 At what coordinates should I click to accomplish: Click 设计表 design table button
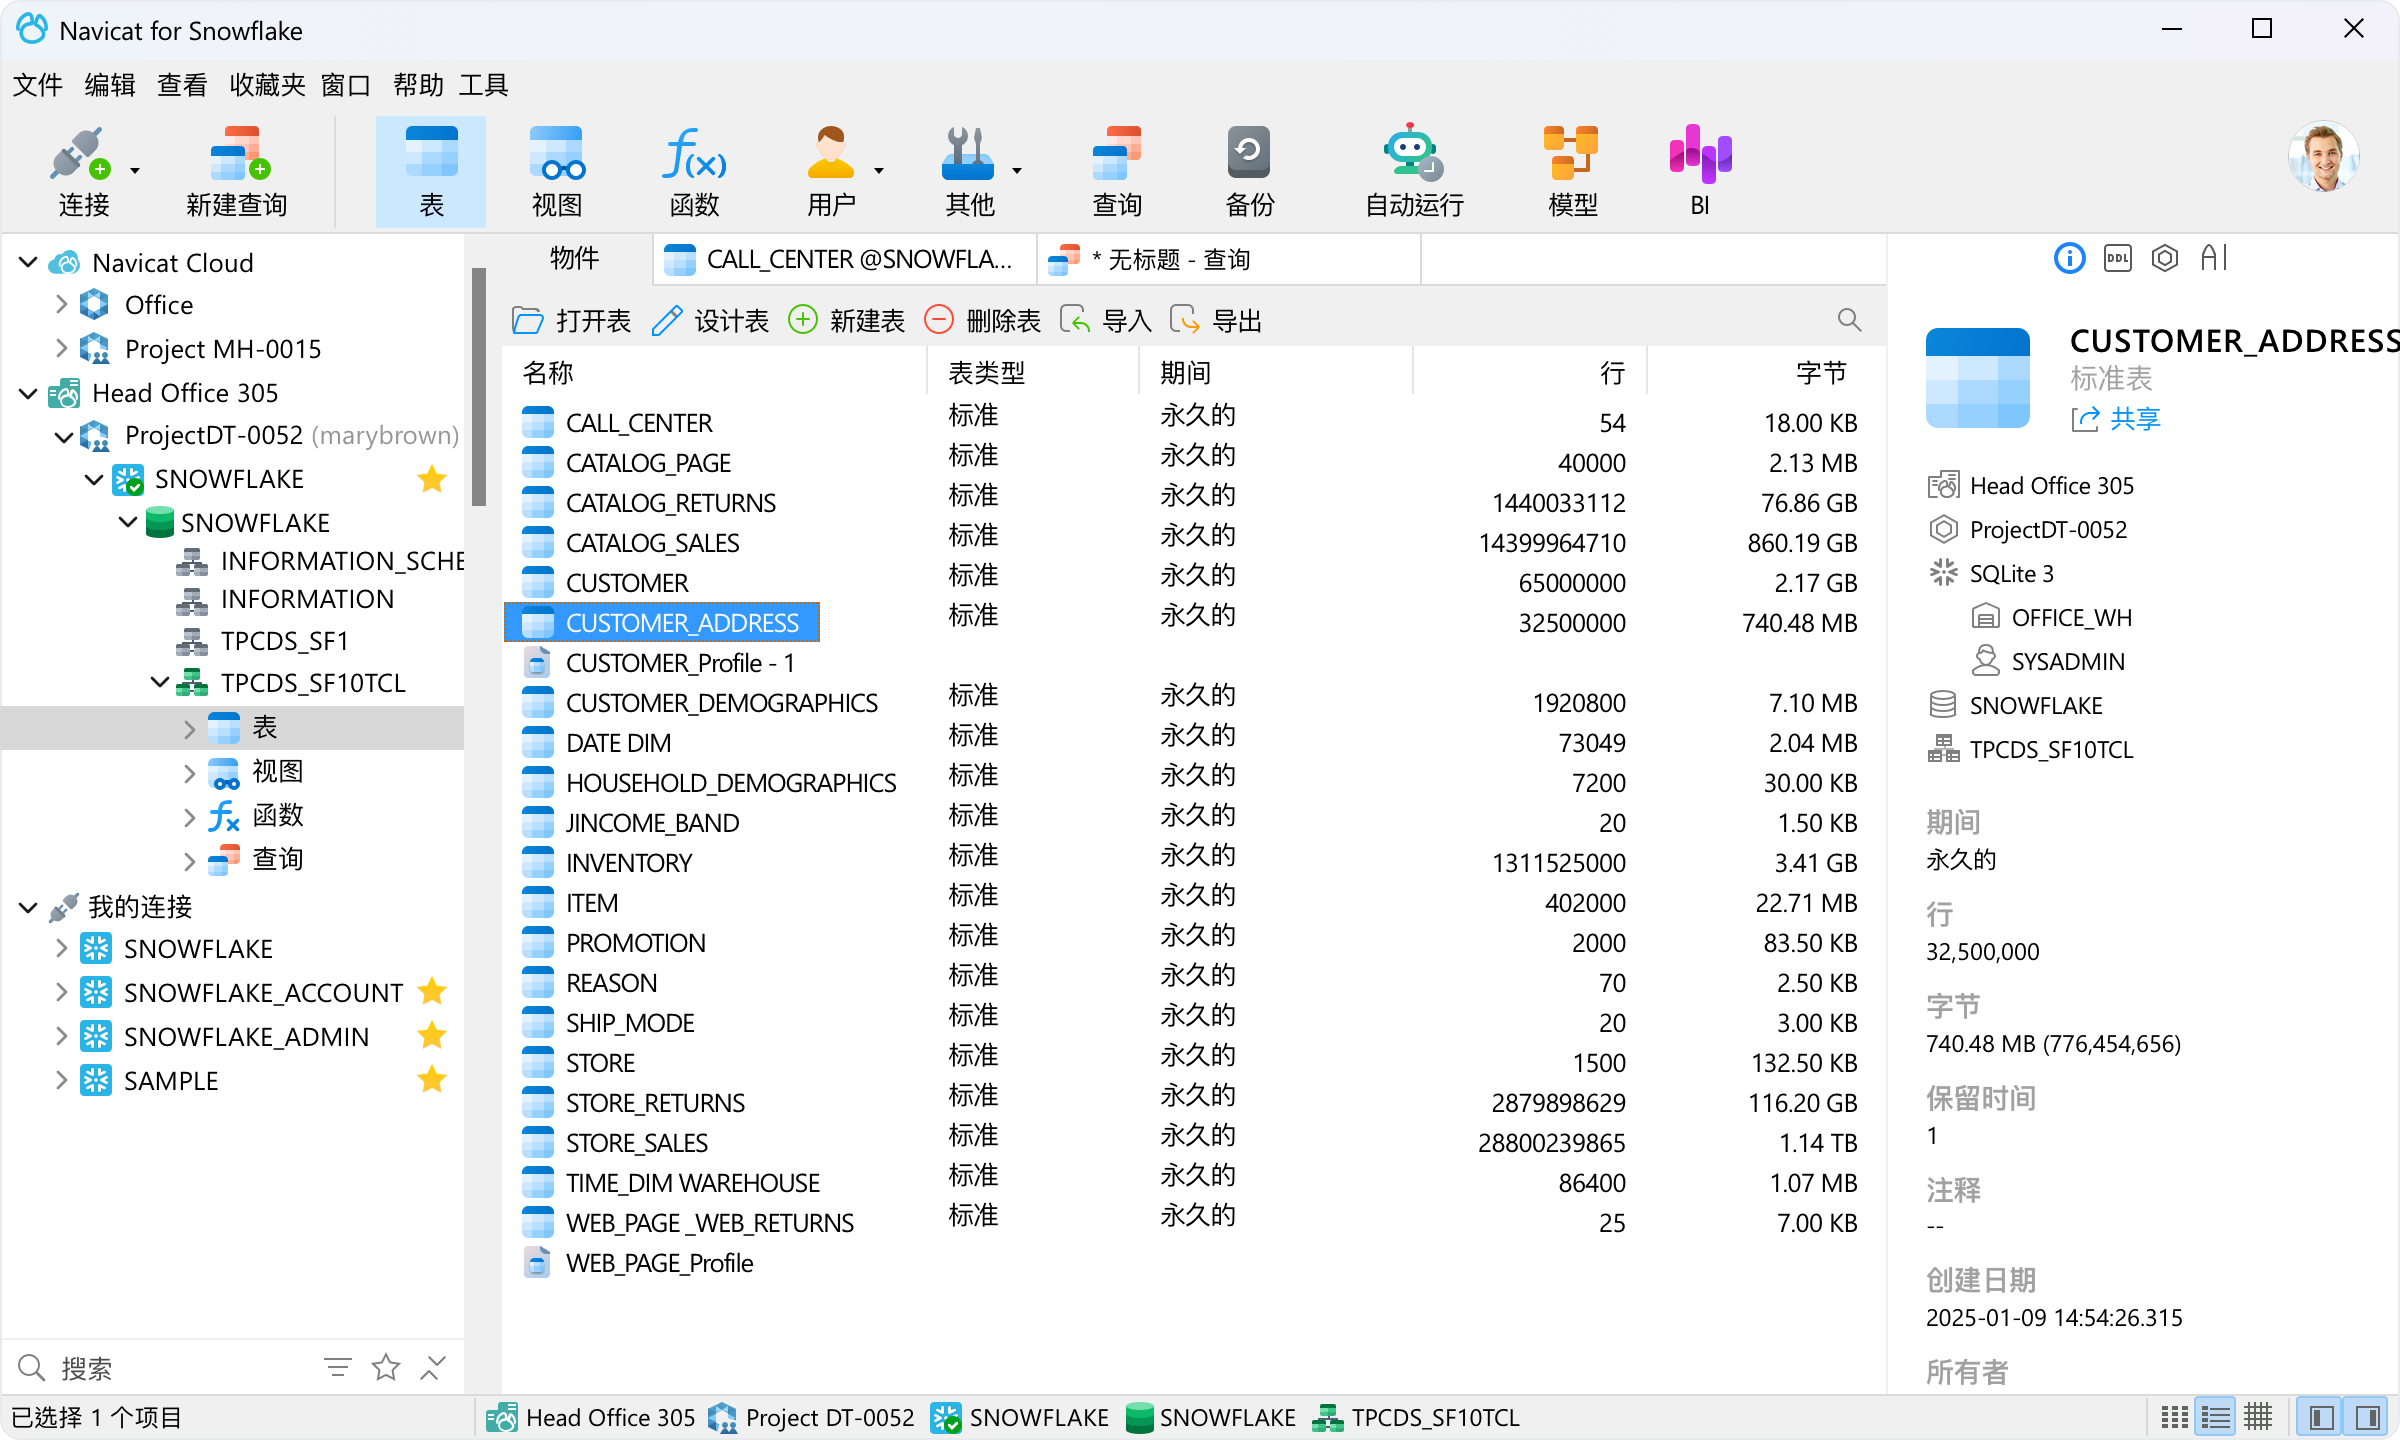click(709, 321)
